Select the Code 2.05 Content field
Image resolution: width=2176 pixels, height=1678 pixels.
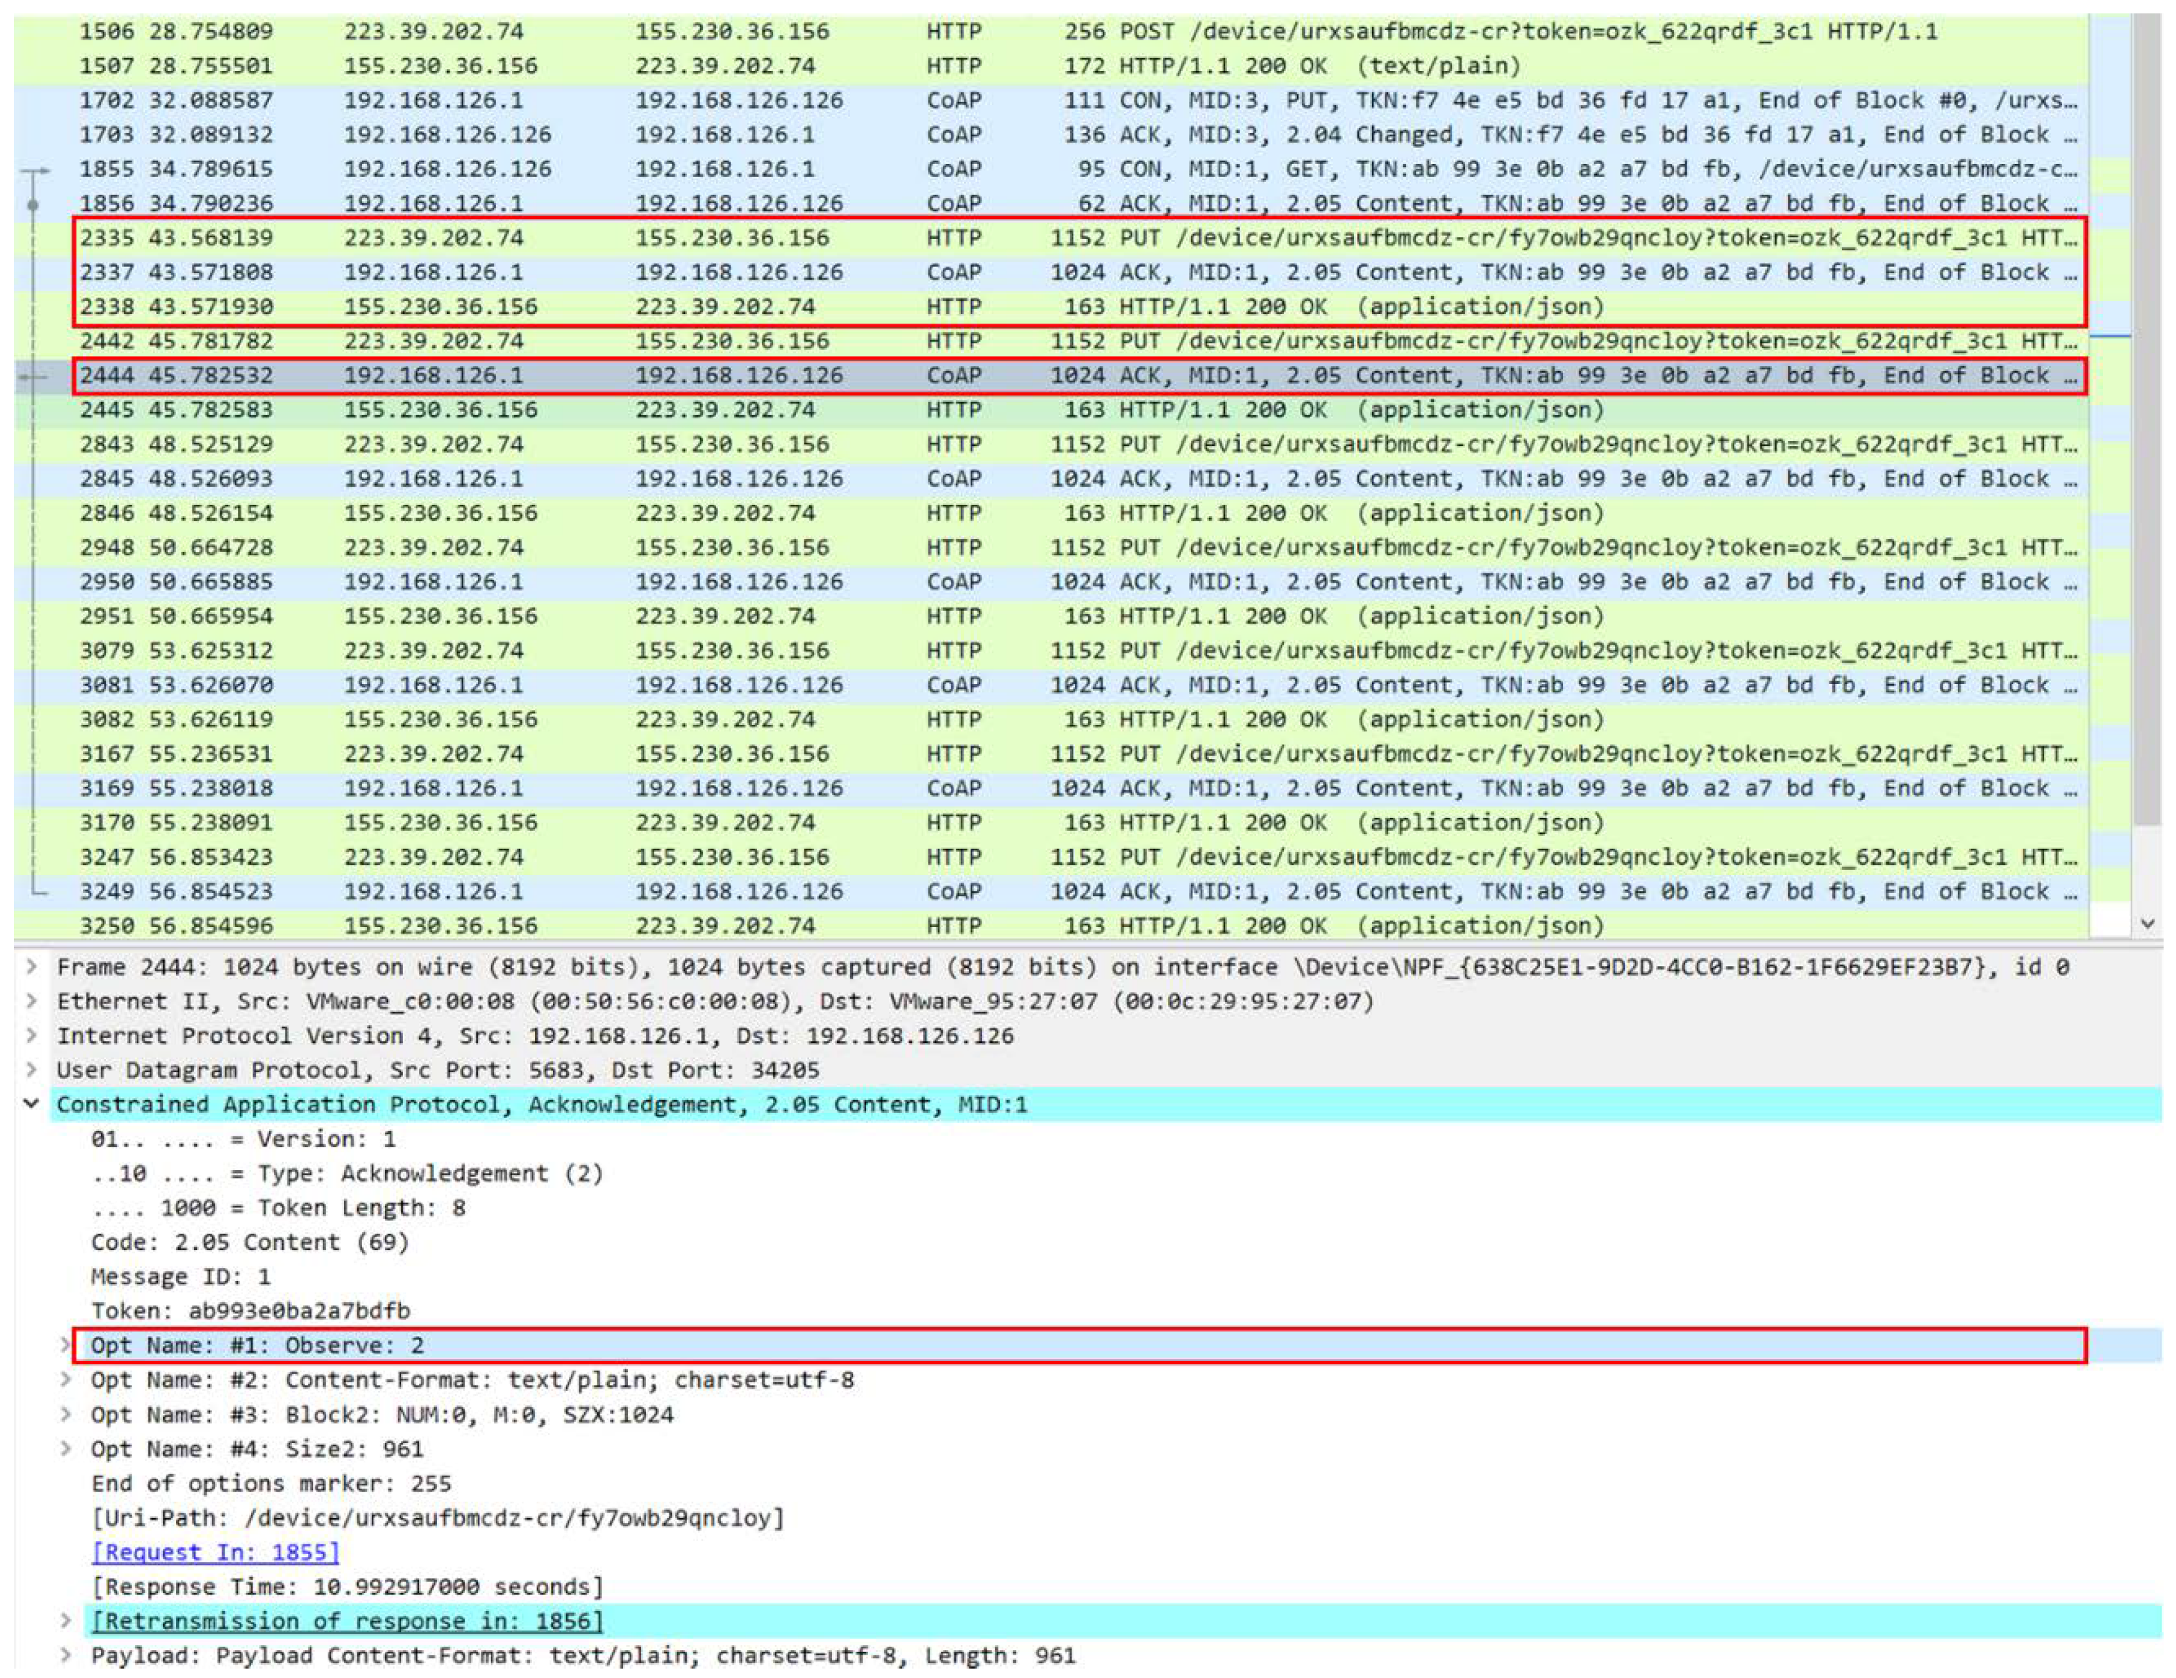click(250, 1242)
